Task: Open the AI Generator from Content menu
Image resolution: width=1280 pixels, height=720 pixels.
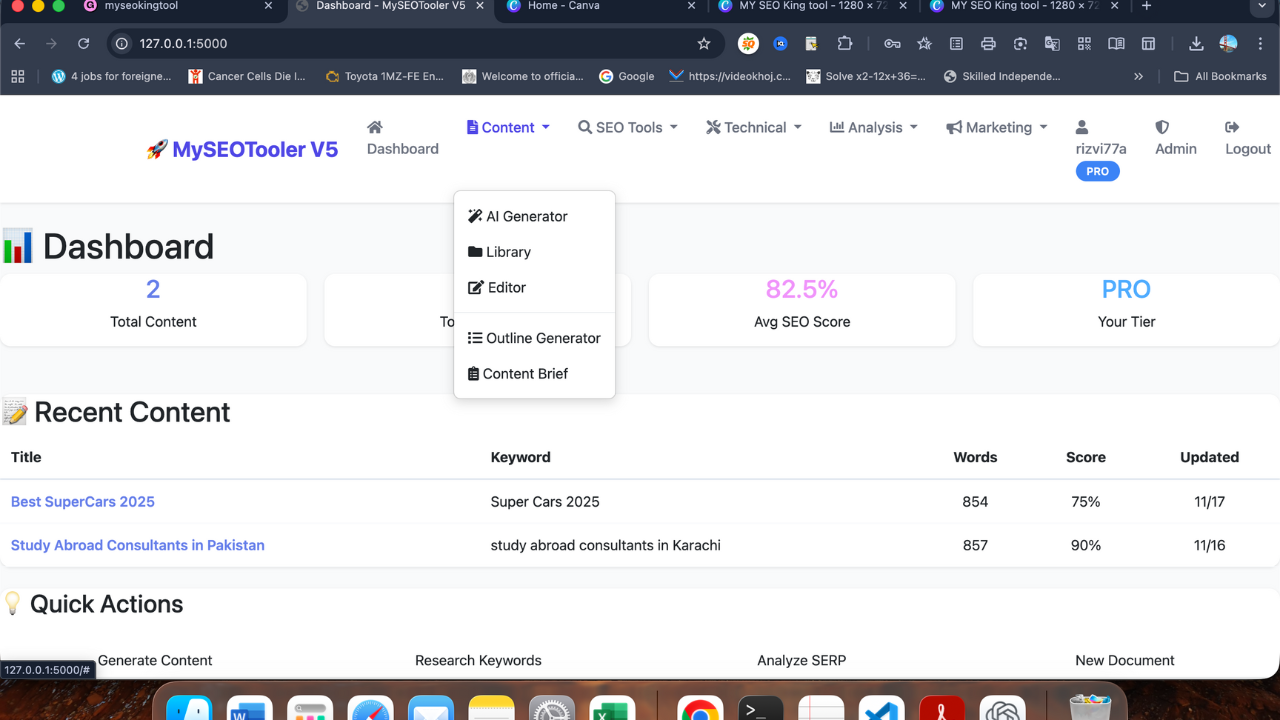Action: pos(525,216)
